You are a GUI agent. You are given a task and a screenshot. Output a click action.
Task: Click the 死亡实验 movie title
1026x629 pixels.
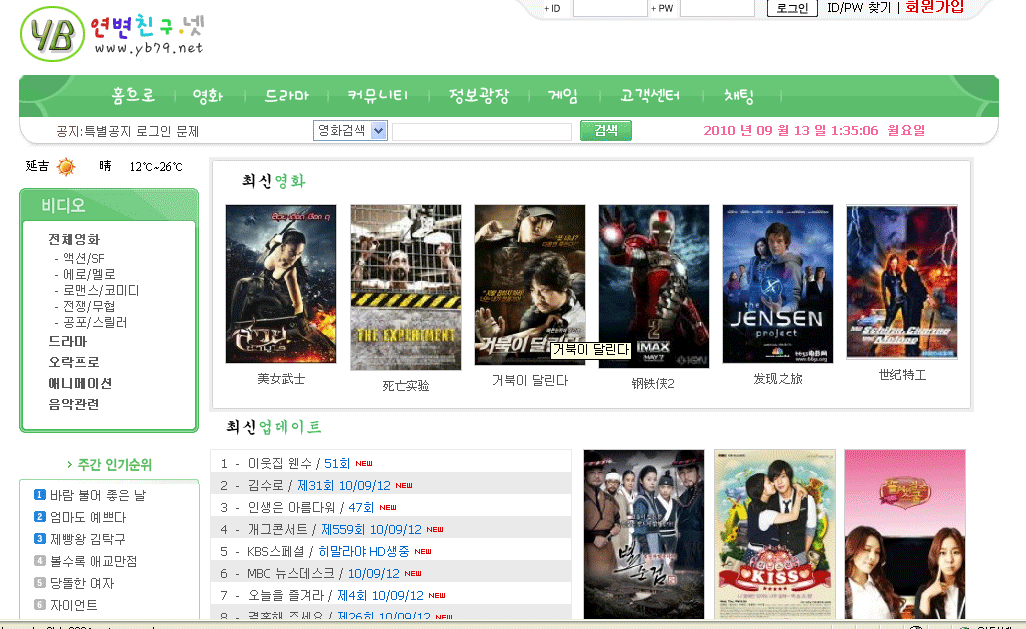pyautogui.click(x=406, y=386)
